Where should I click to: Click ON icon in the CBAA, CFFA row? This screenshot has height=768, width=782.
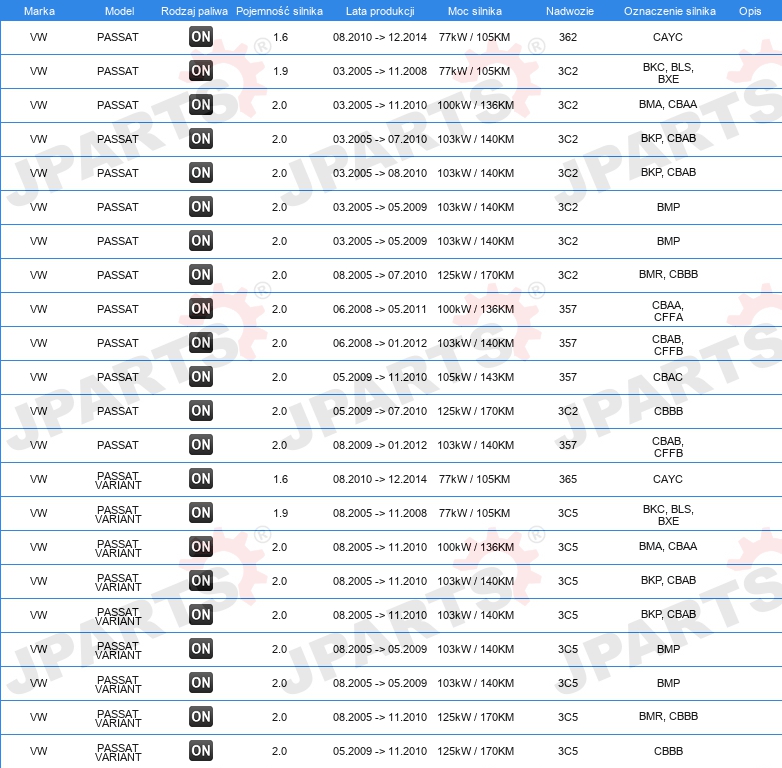pos(201,309)
